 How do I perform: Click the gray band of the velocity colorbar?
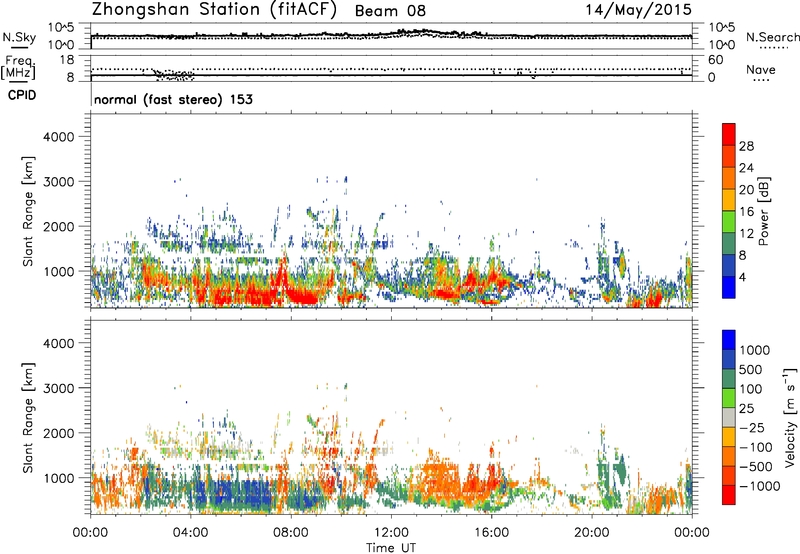729,417
